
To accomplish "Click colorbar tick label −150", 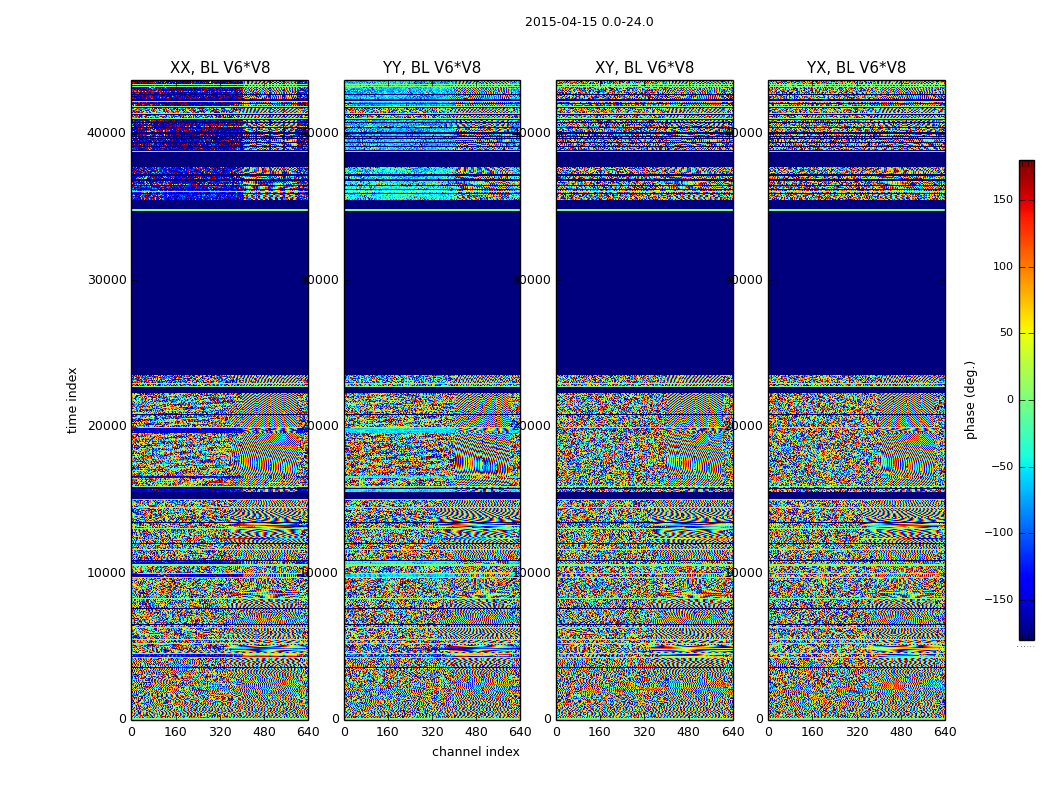I will pos(999,600).
